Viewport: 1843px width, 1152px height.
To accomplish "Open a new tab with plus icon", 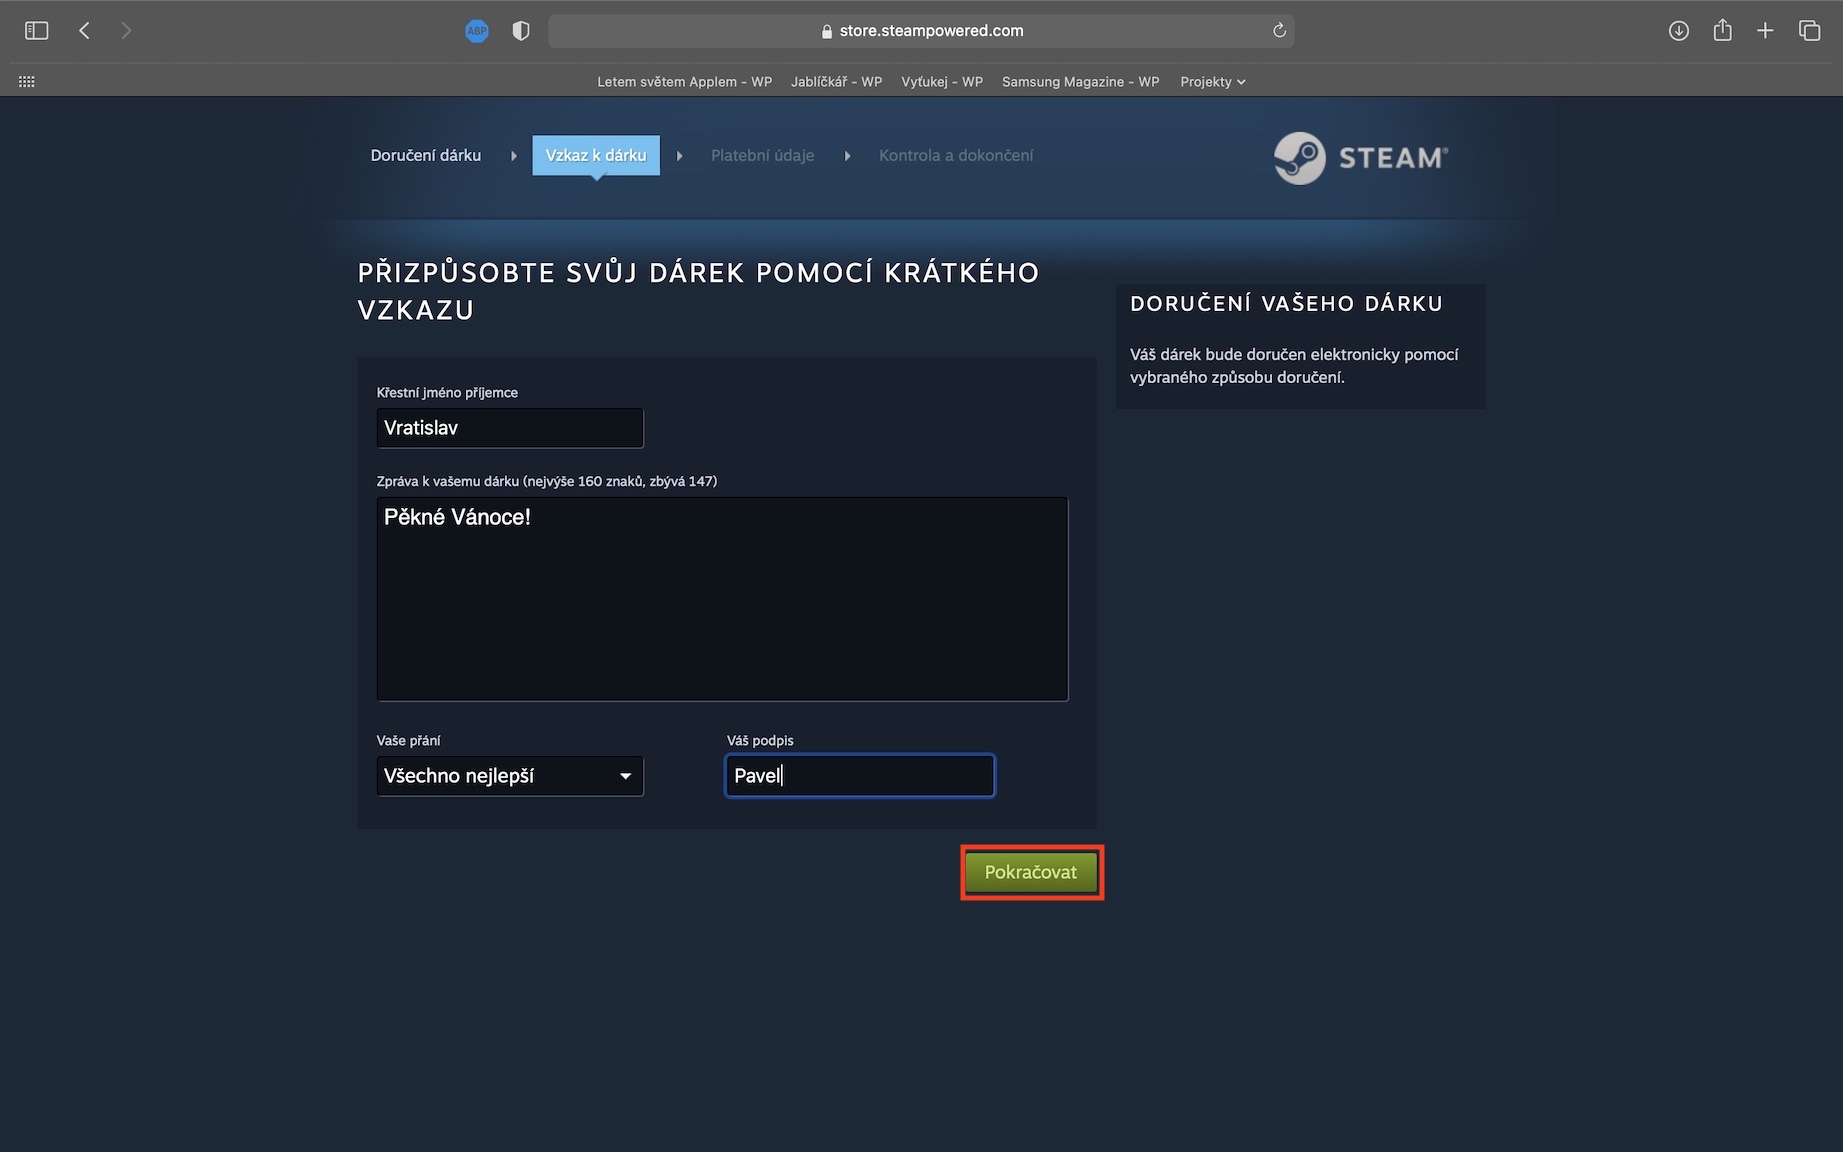I will tap(1765, 31).
